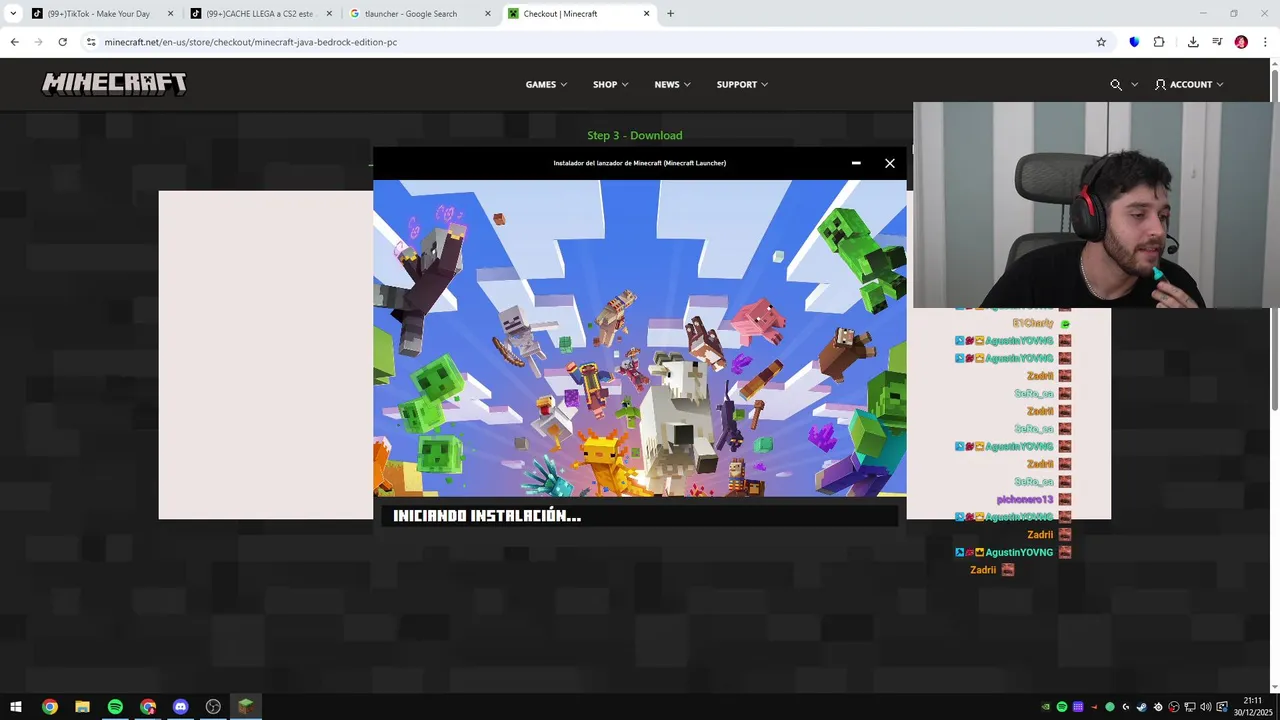Open a new browser tab
1280x720 pixels.
click(671, 14)
